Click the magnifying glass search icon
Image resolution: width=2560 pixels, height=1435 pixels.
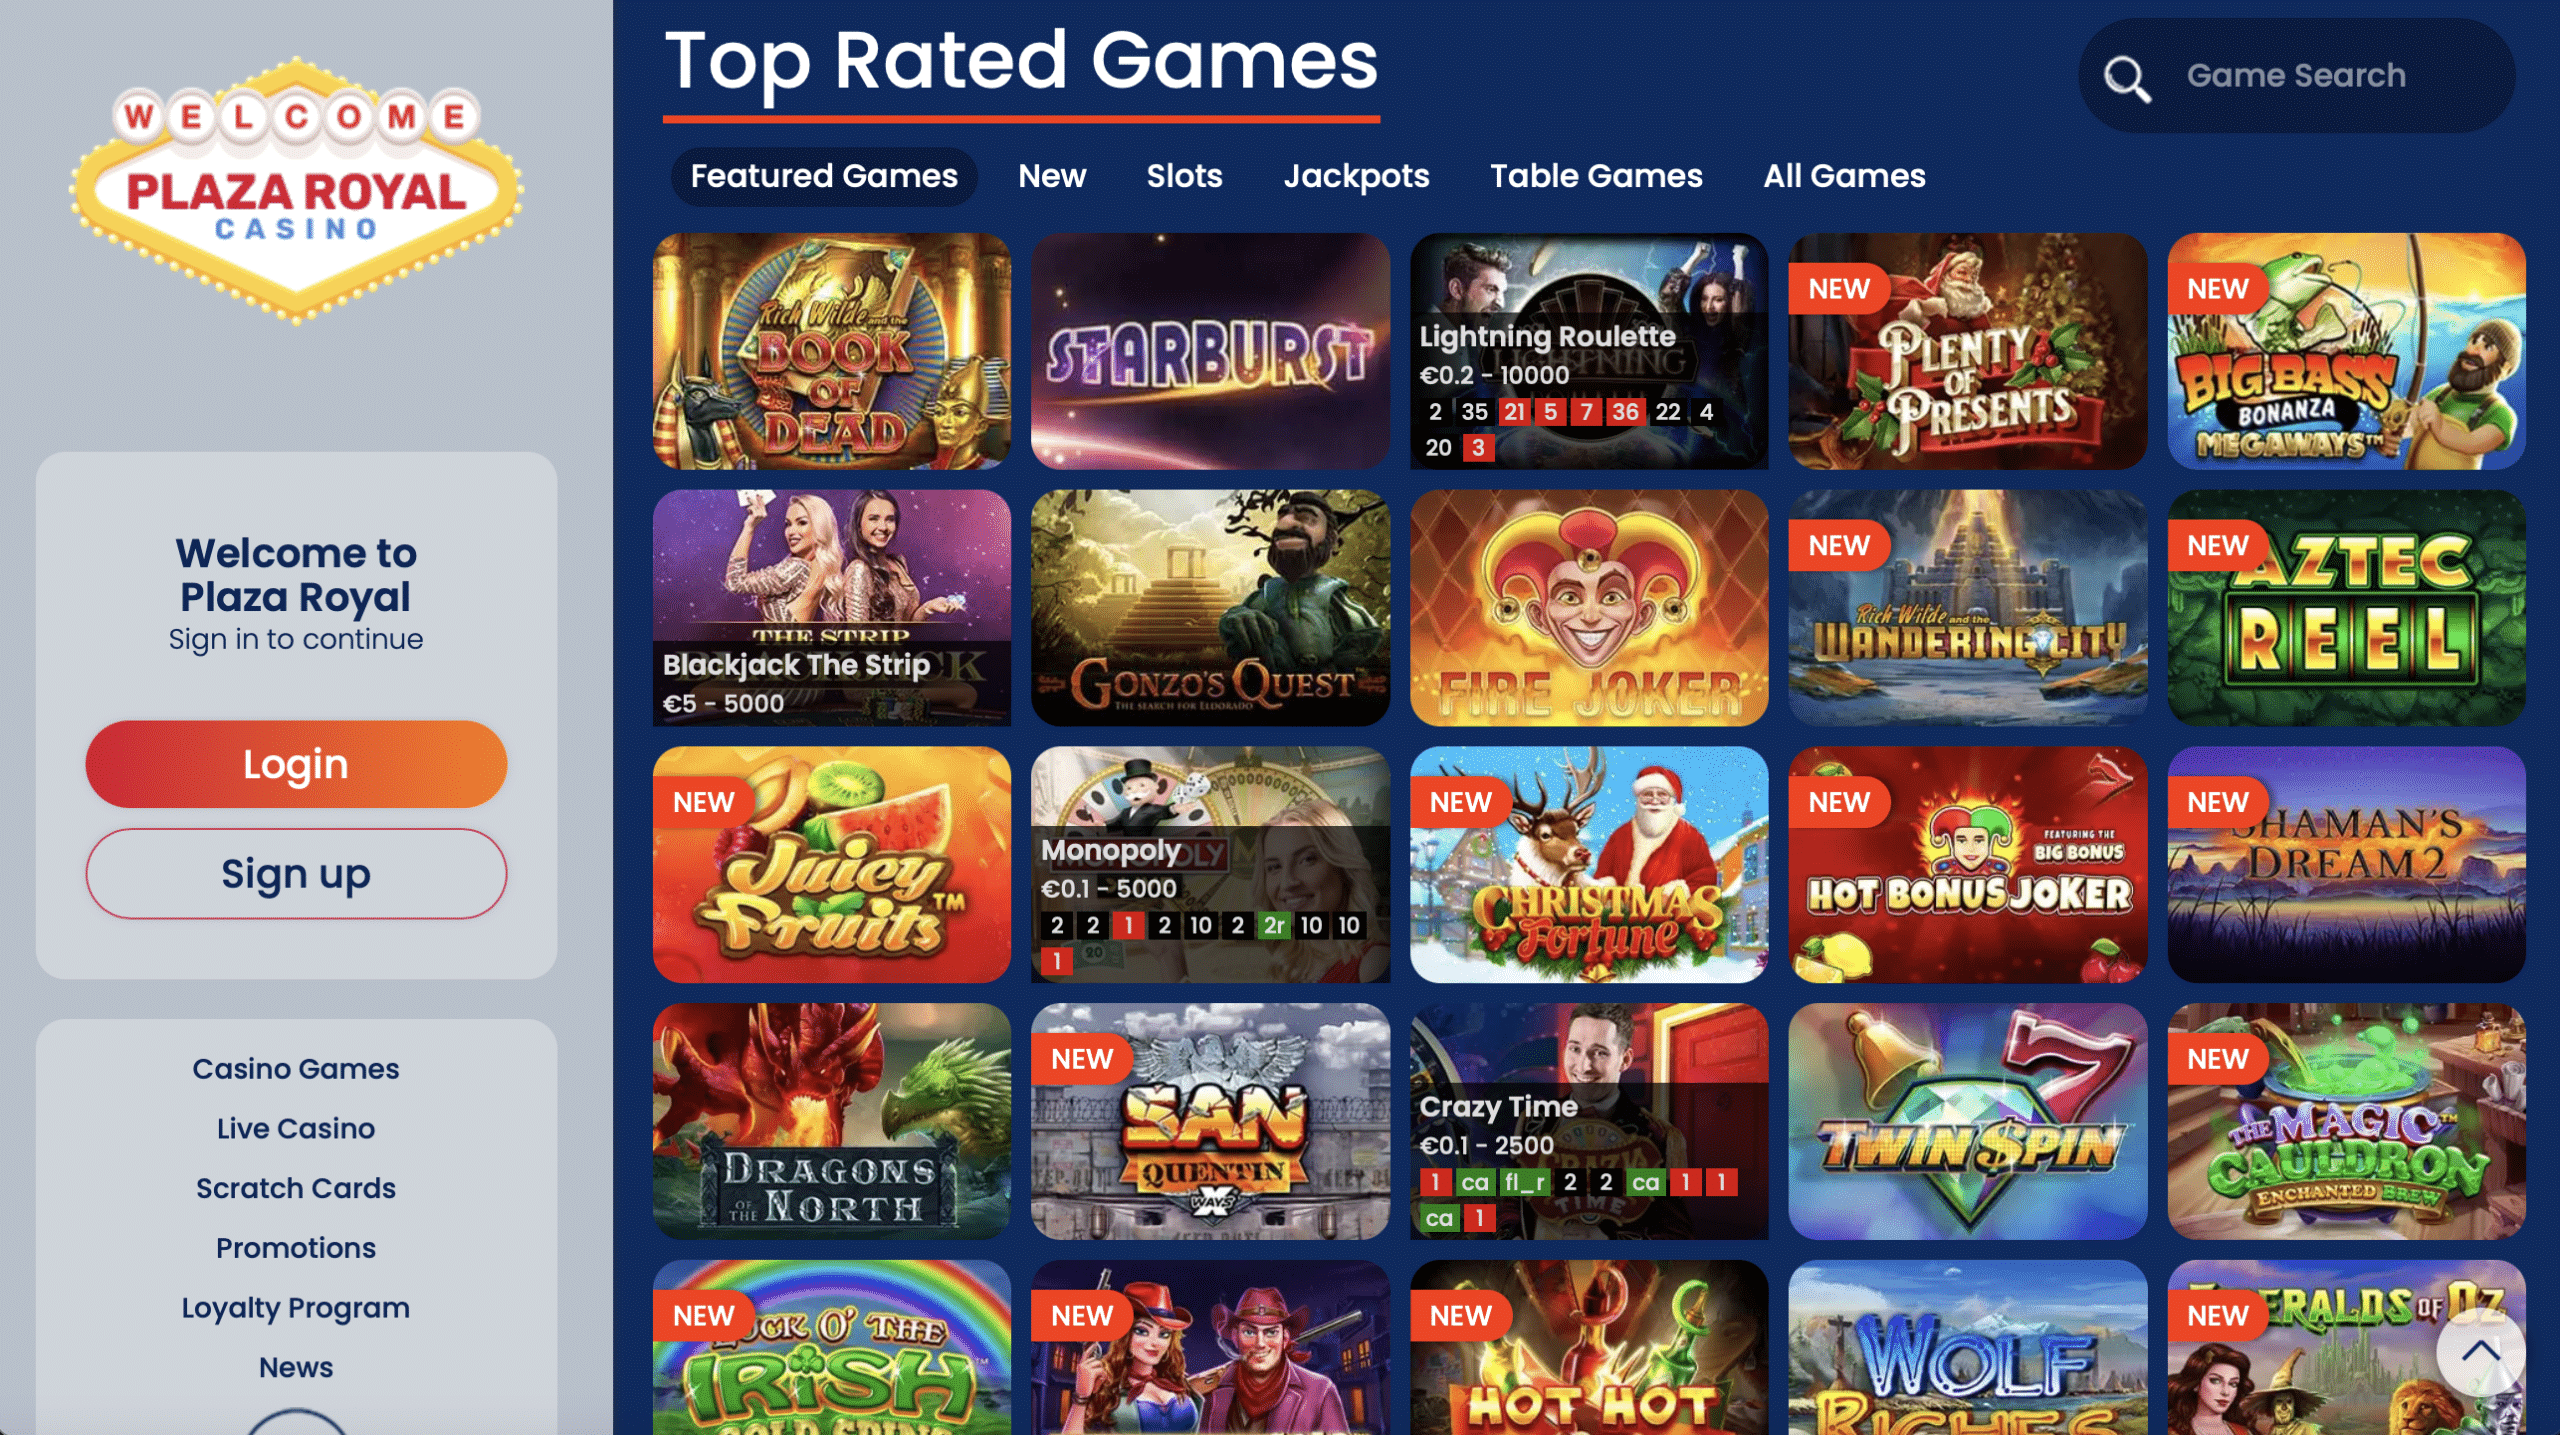tap(2127, 78)
